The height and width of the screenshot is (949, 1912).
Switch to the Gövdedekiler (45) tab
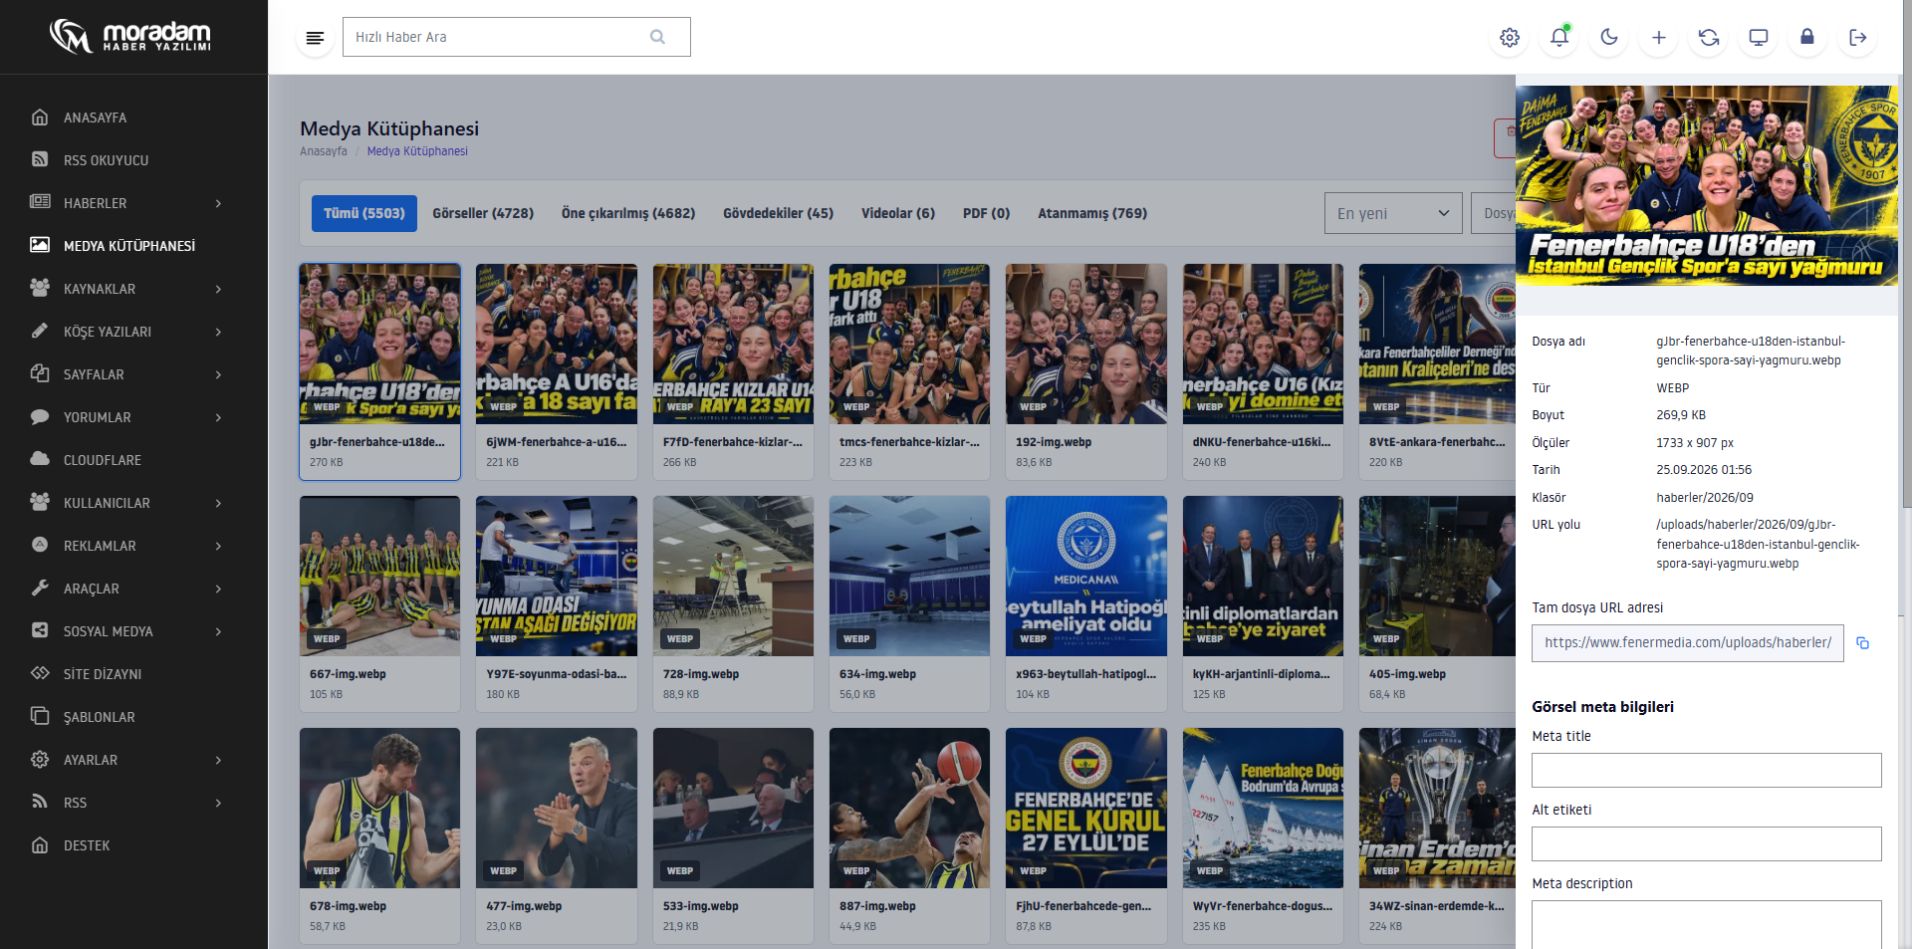(x=778, y=213)
